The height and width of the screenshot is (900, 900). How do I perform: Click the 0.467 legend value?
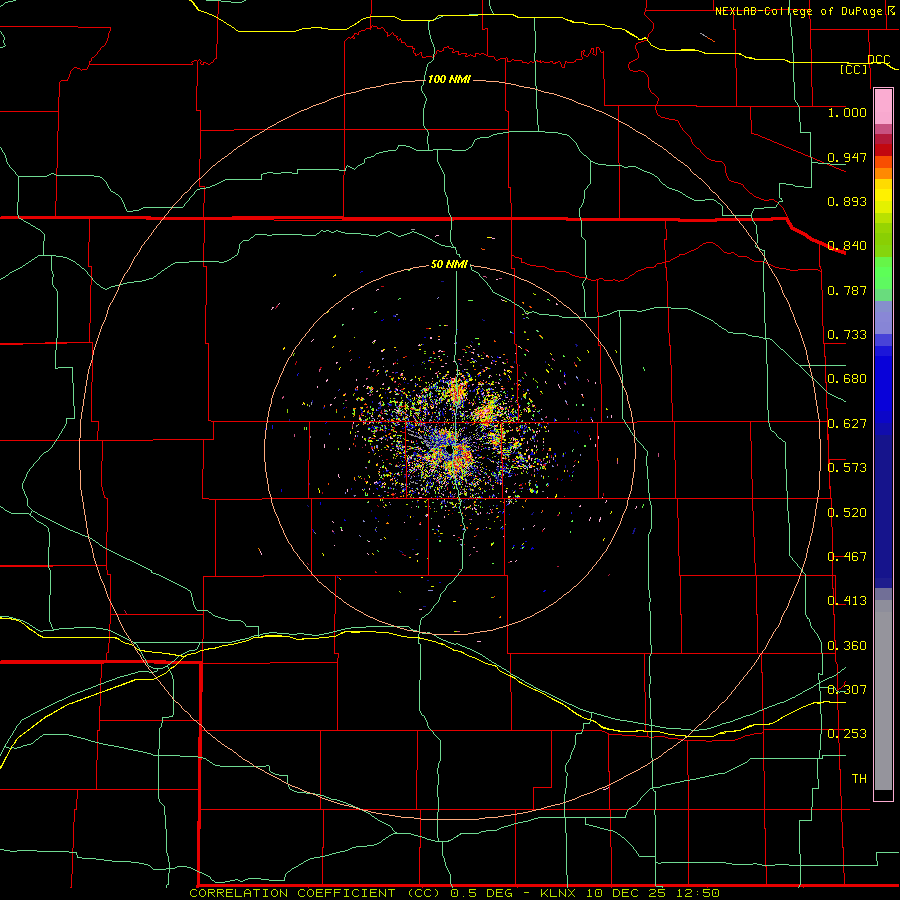tap(847, 557)
